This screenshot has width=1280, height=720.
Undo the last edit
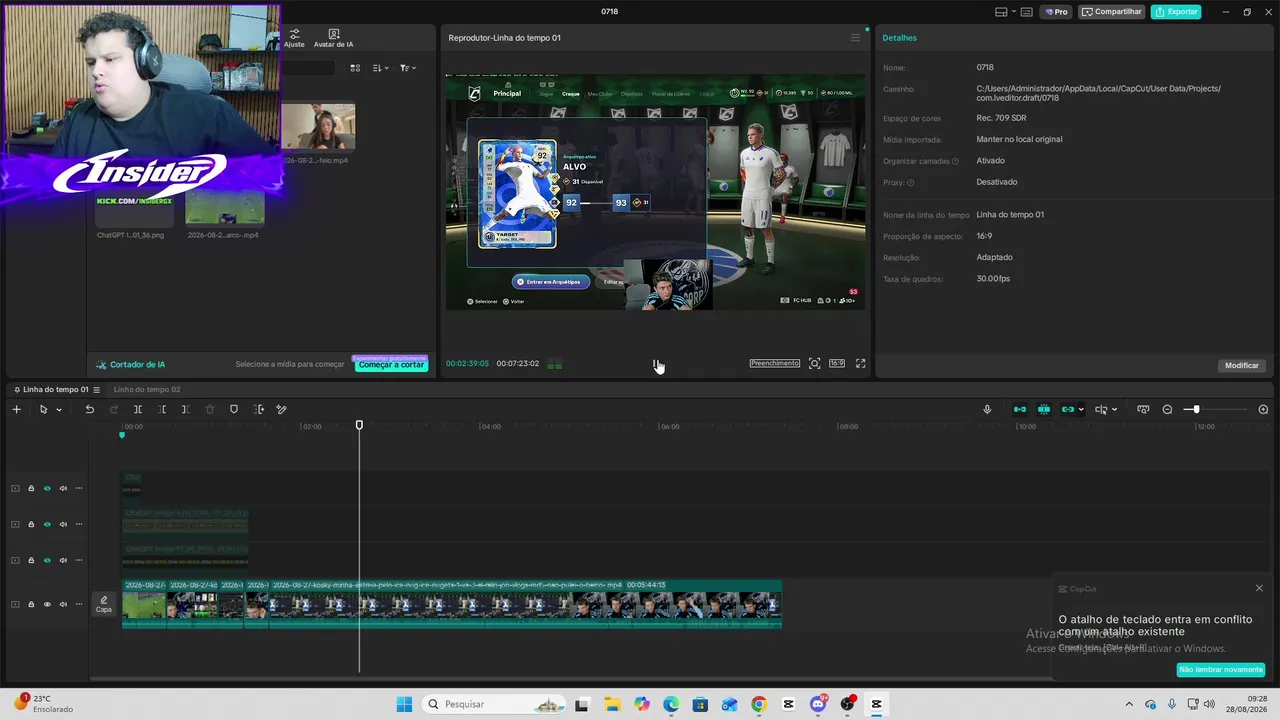point(89,409)
